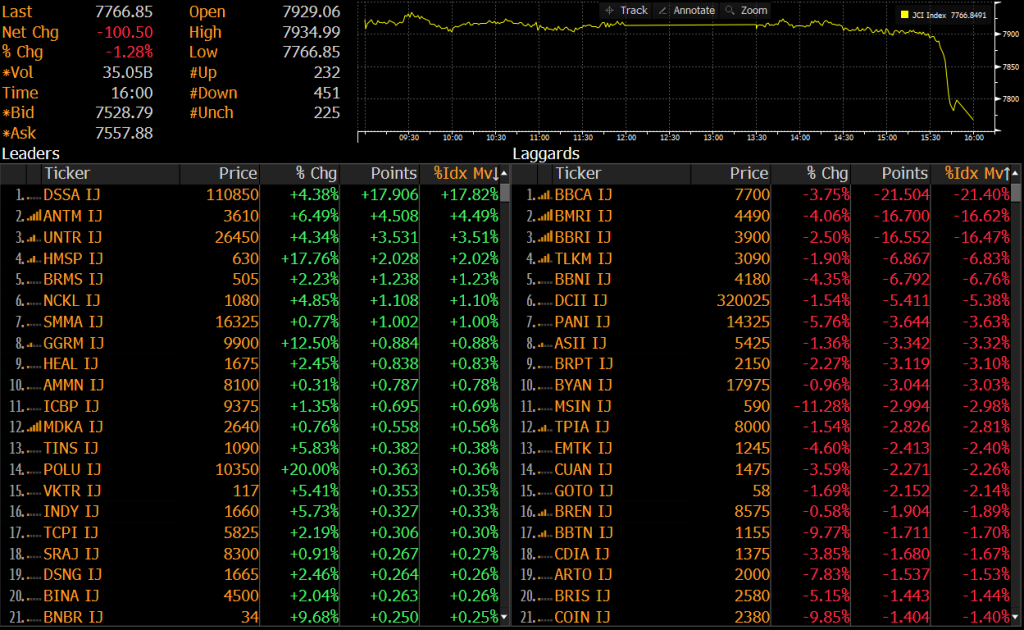This screenshot has width=1024, height=630.
Task: Select the AMMN IJ ticker row
Action: point(250,385)
